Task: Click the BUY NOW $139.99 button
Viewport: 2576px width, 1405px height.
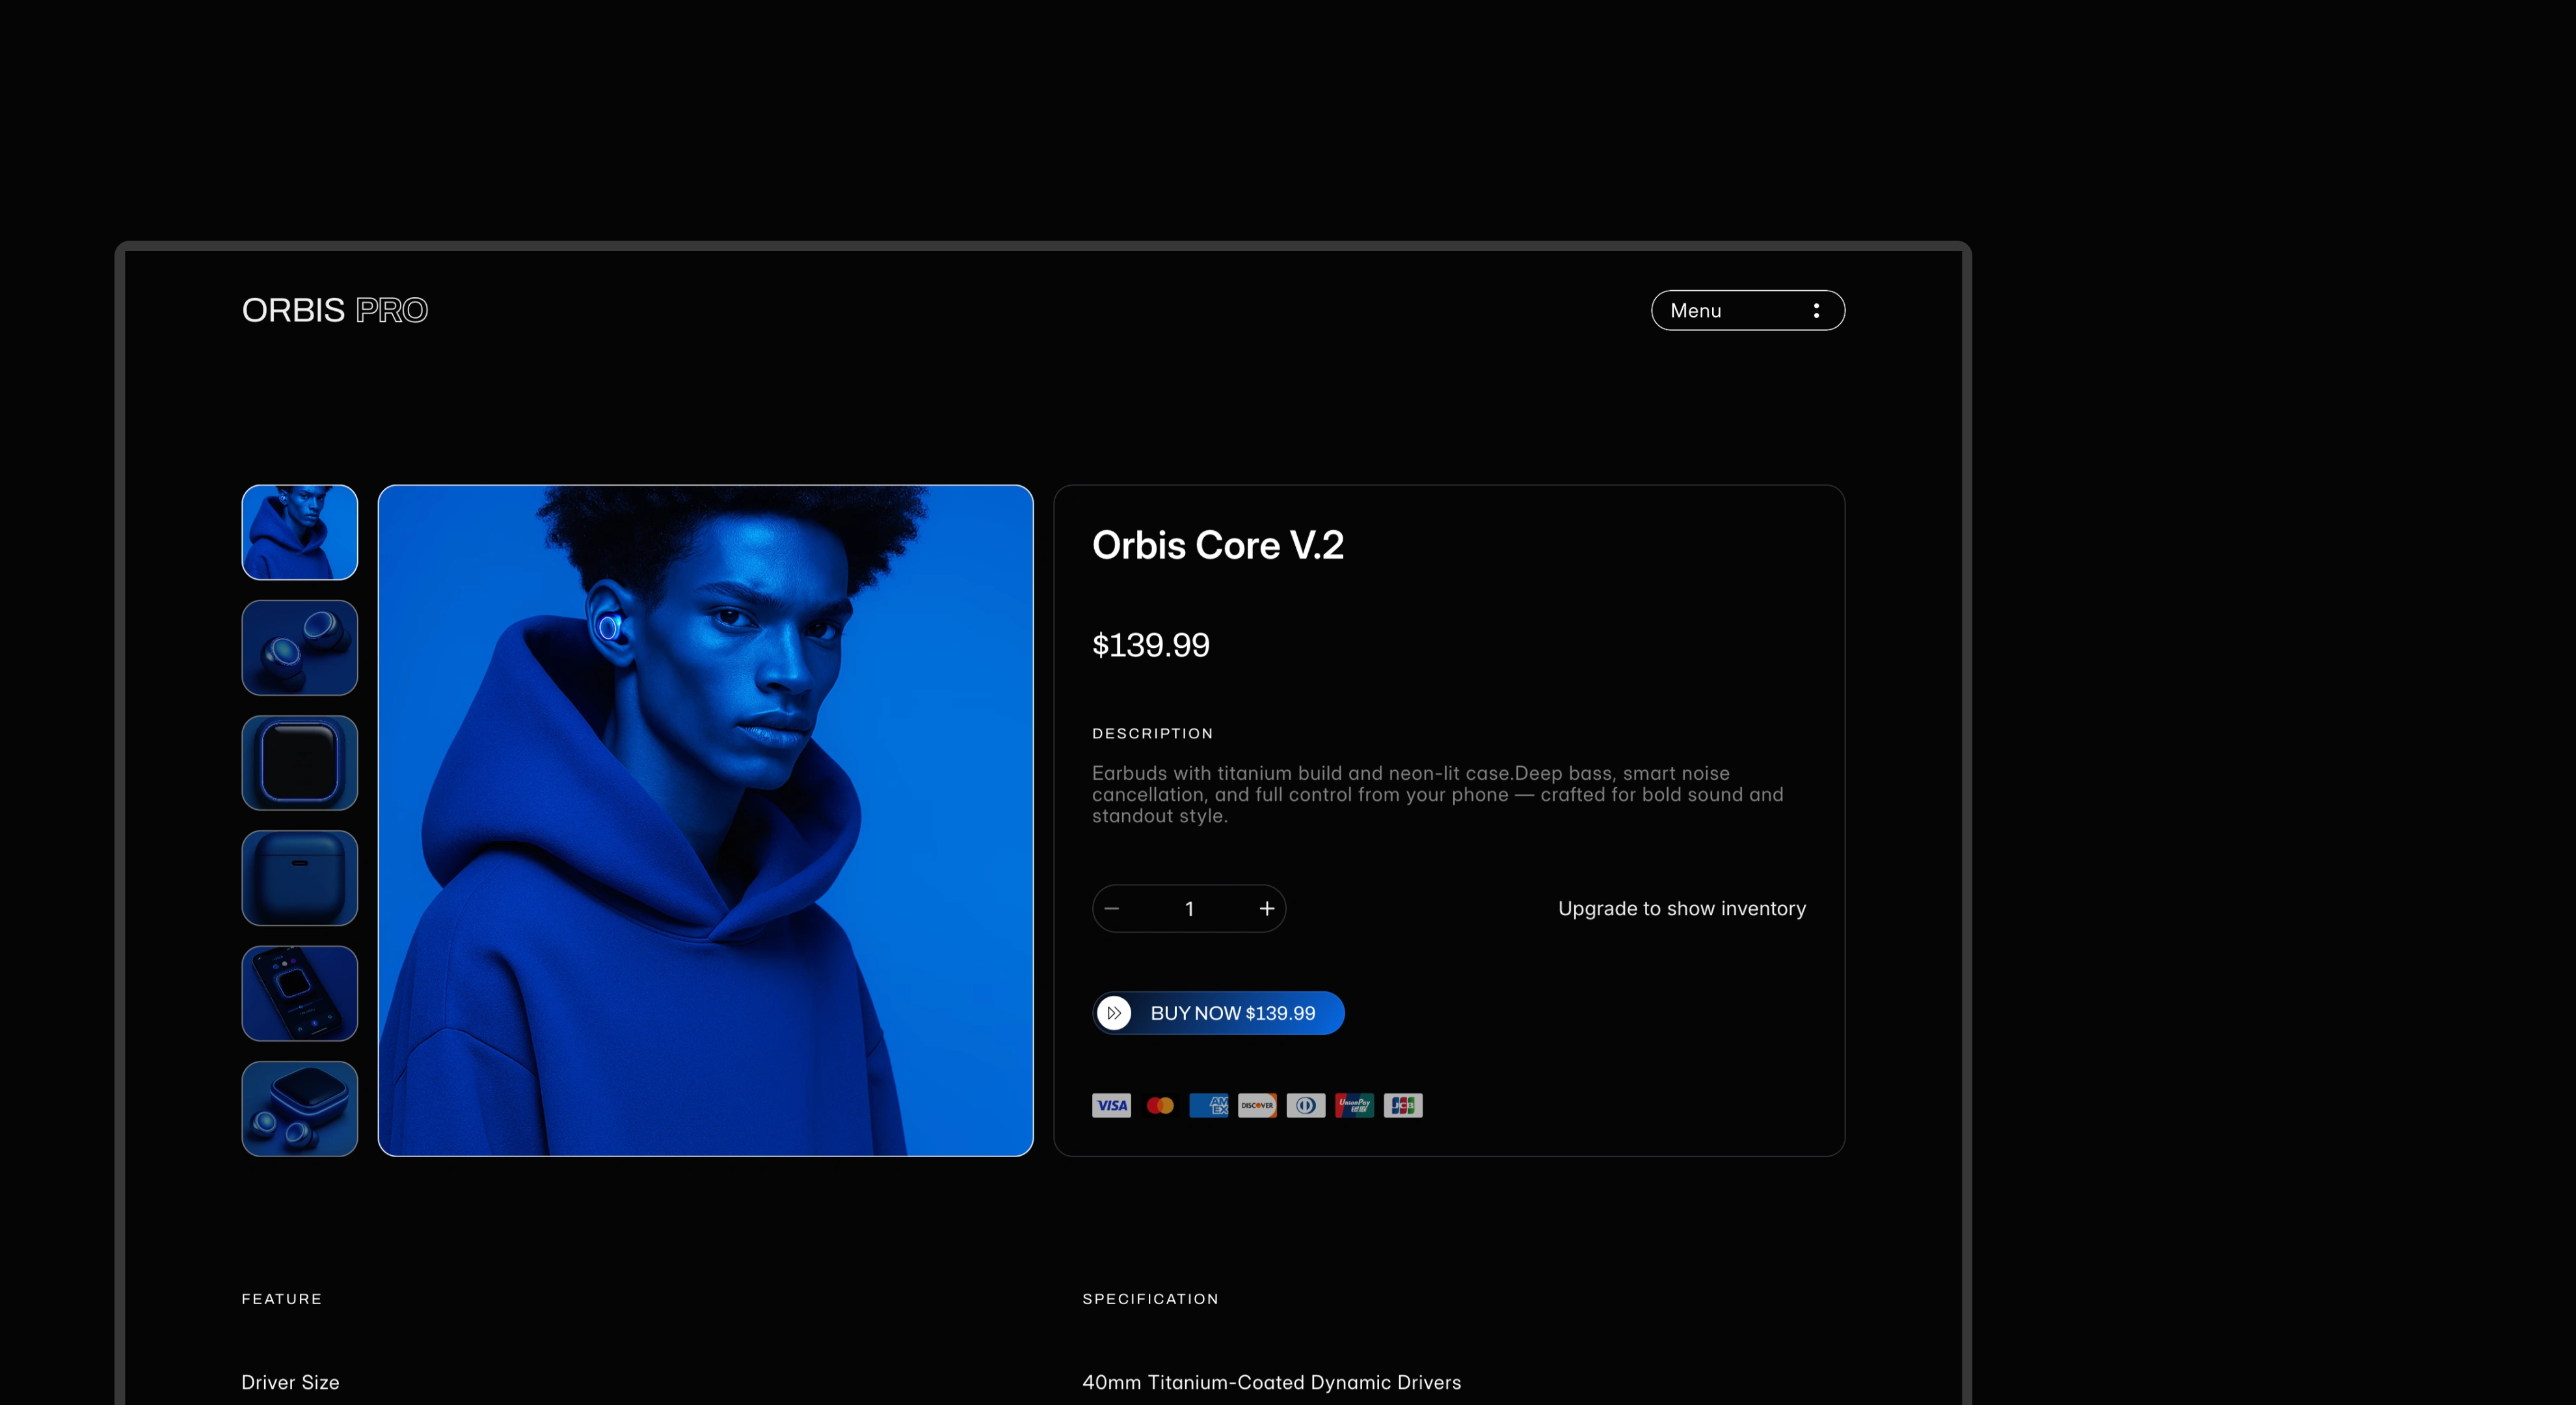Action: pos(1218,1013)
